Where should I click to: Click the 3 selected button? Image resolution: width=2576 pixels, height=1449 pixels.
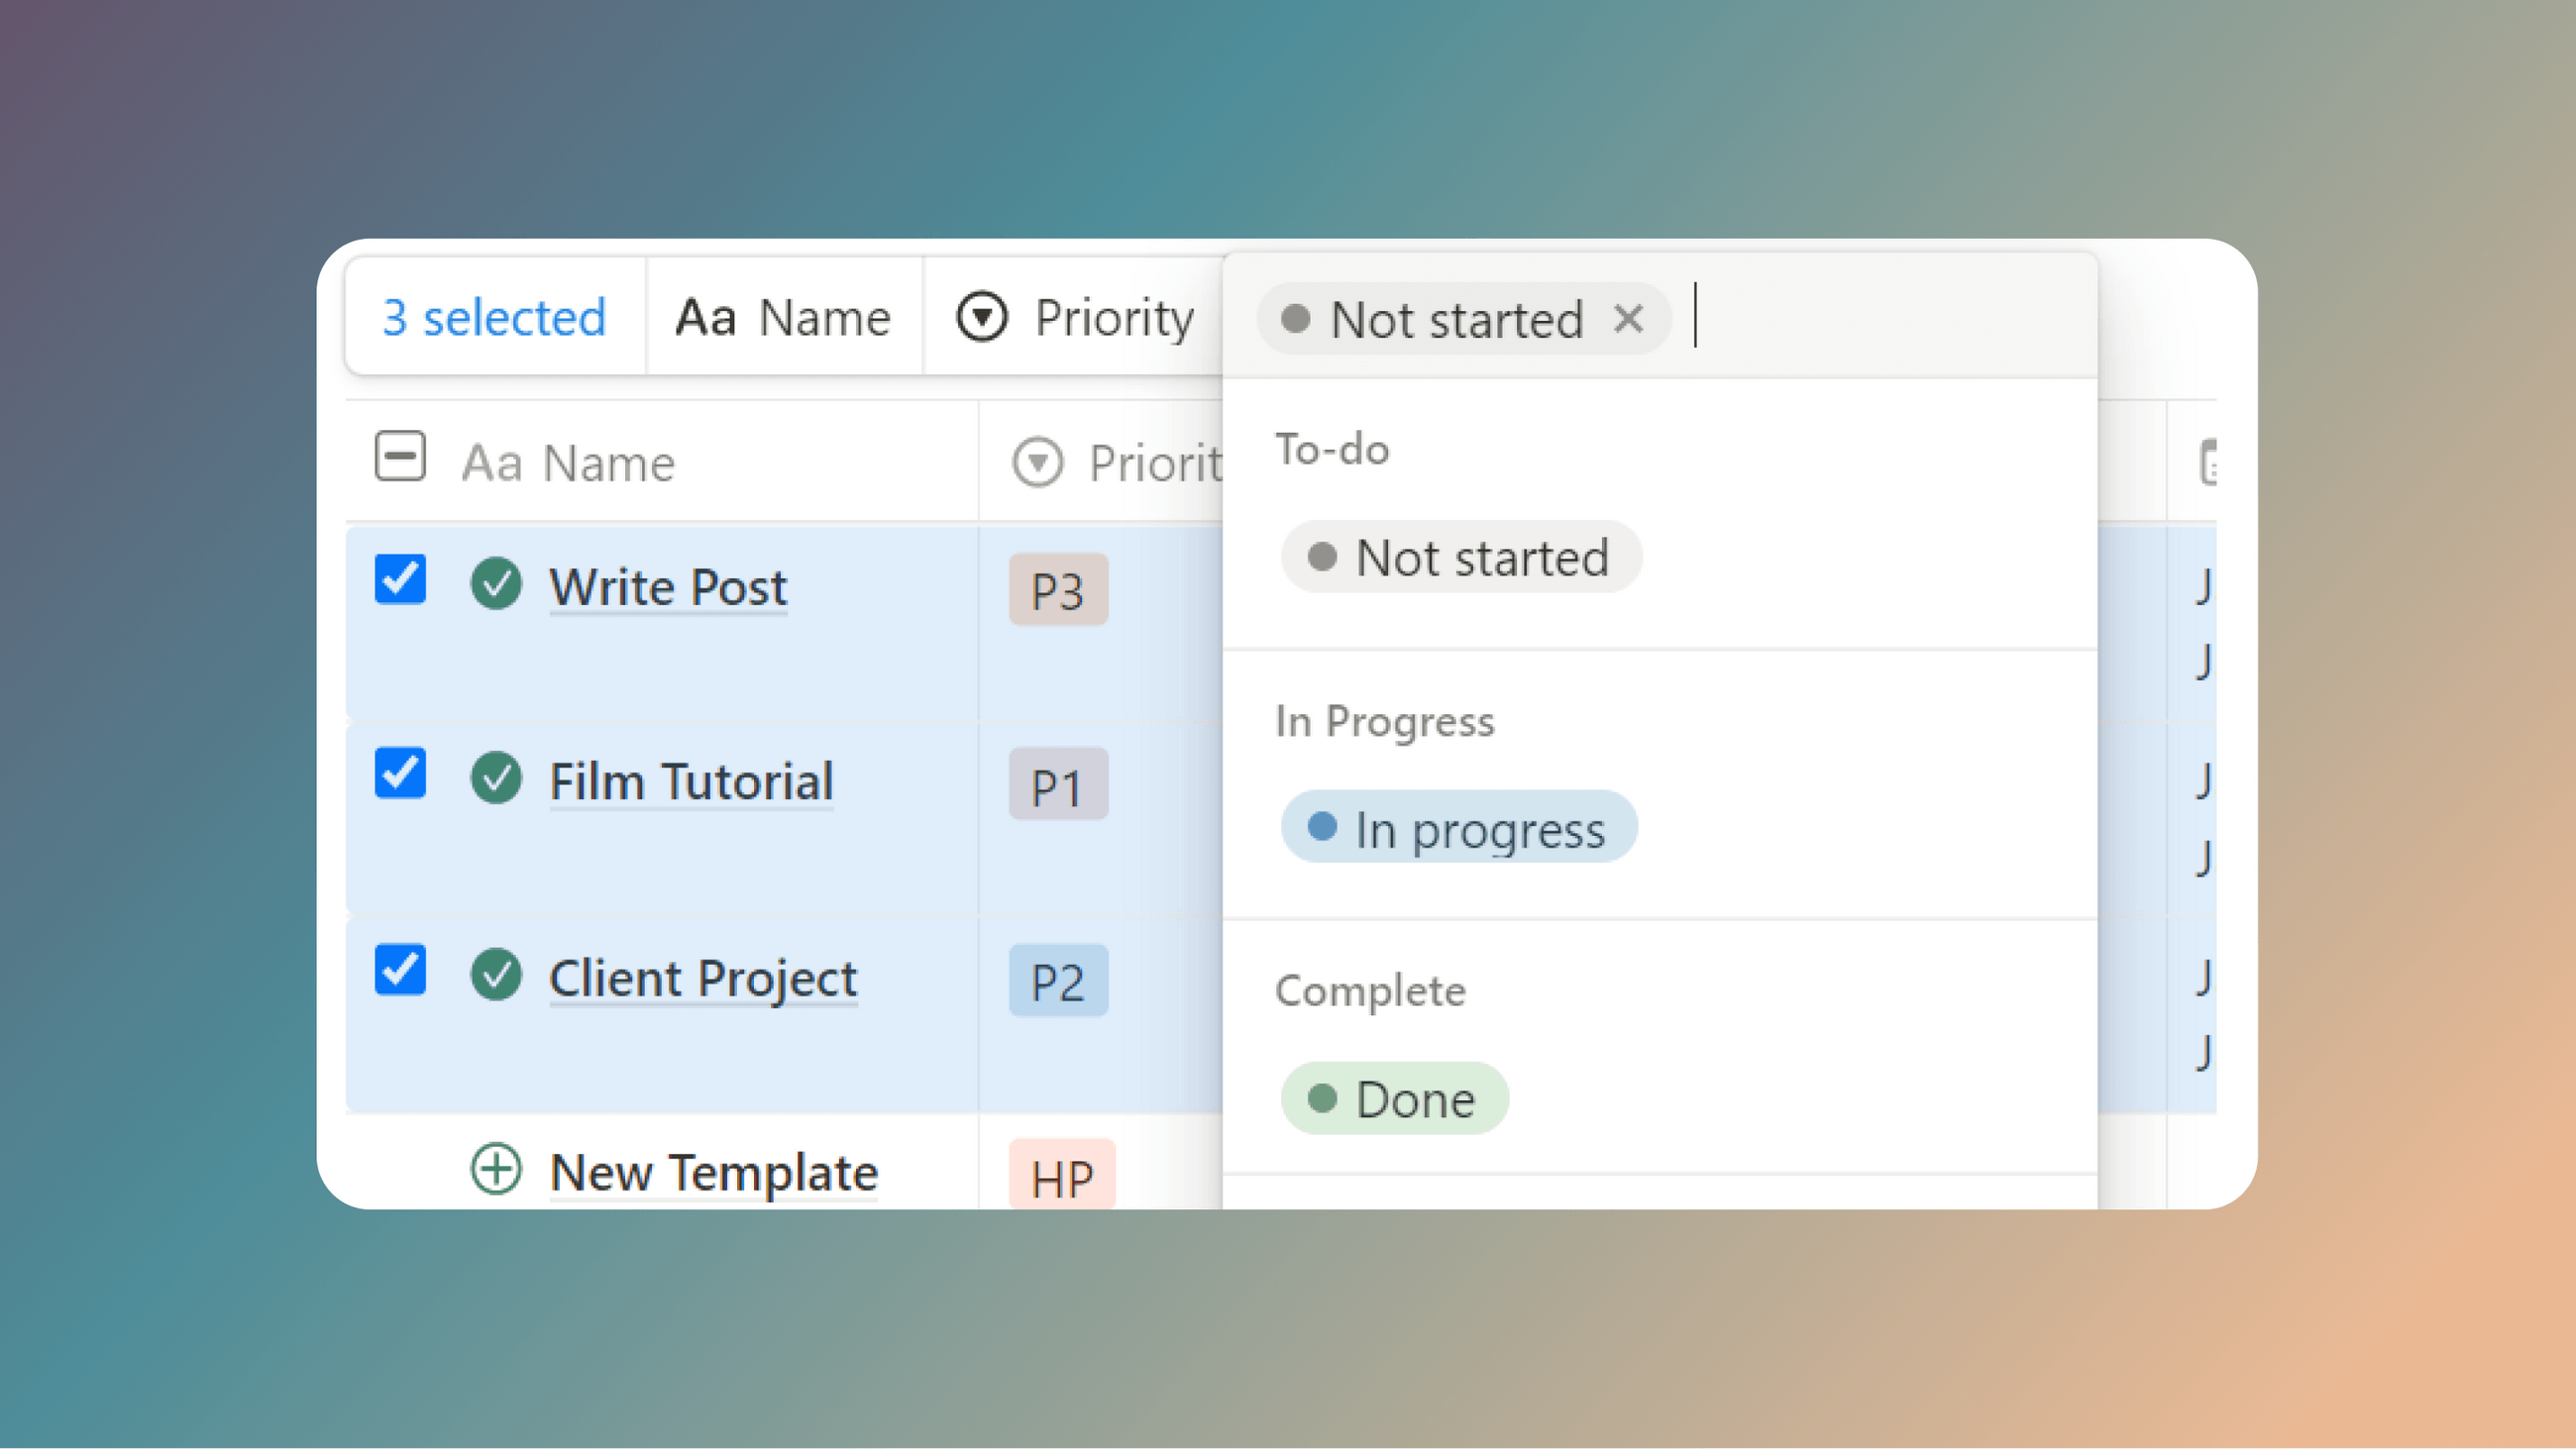pyautogui.click(x=492, y=318)
